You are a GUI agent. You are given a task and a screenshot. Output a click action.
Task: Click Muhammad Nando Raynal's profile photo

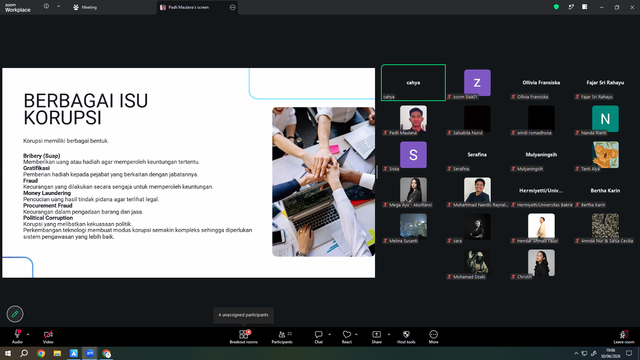click(477, 191)
